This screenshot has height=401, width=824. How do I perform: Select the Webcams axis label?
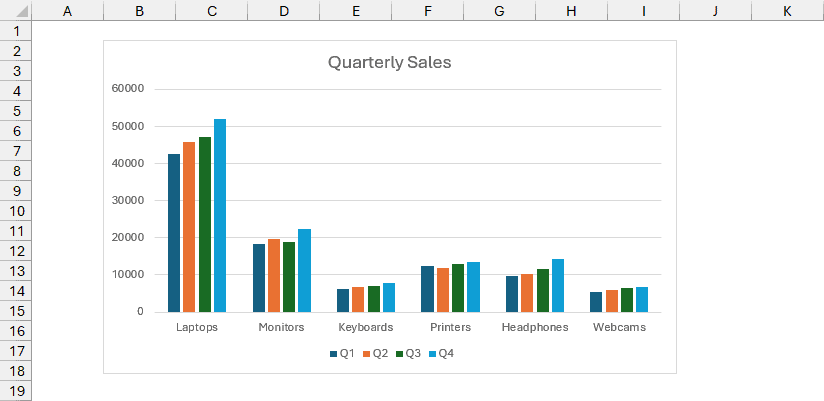tap(619, 327)
